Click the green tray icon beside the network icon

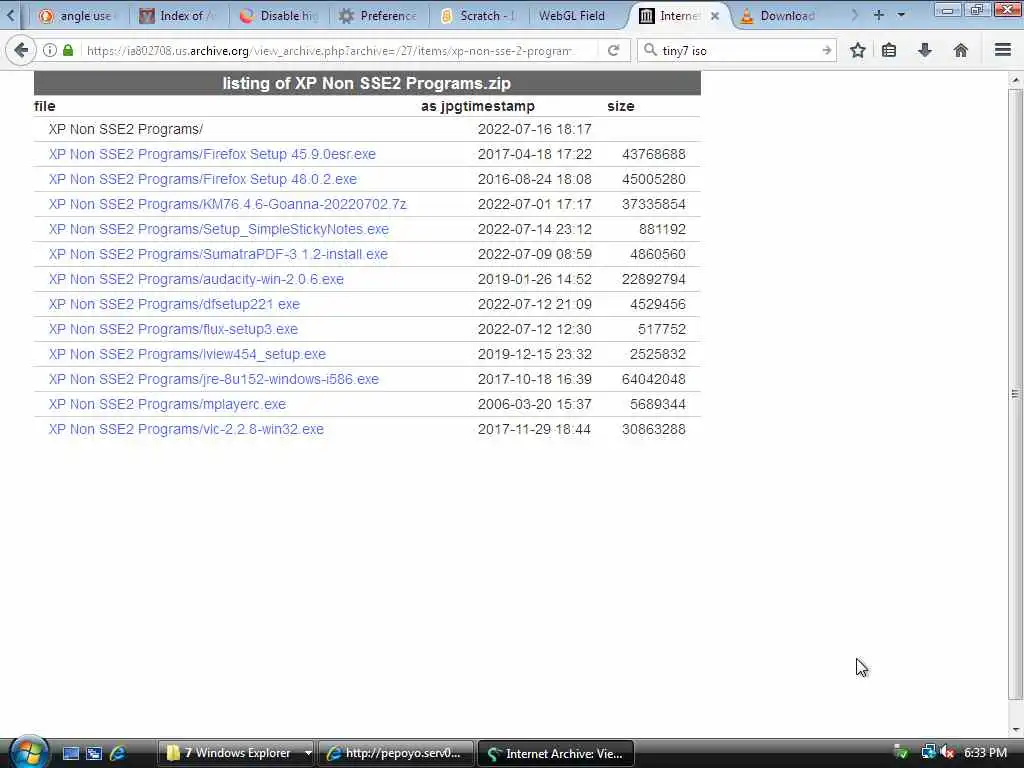(901, 753)
